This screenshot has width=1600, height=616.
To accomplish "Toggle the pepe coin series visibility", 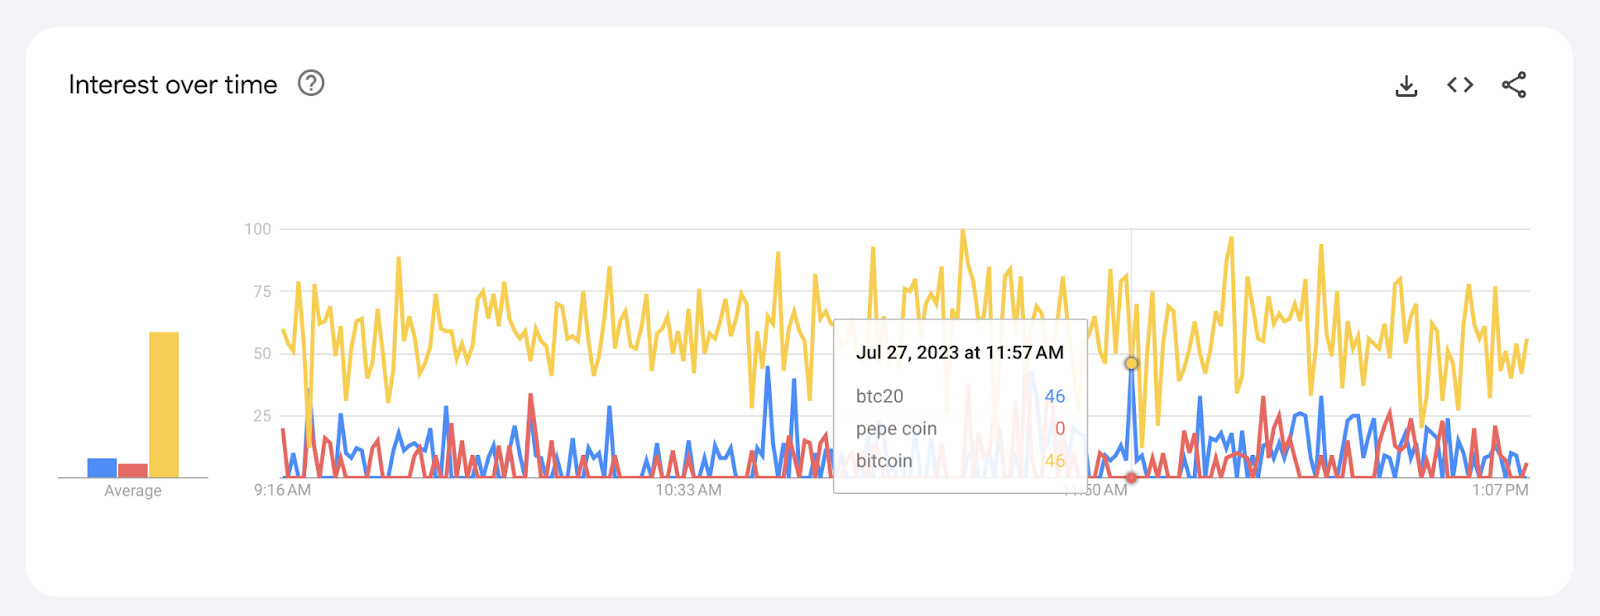I will coord(895,428).
